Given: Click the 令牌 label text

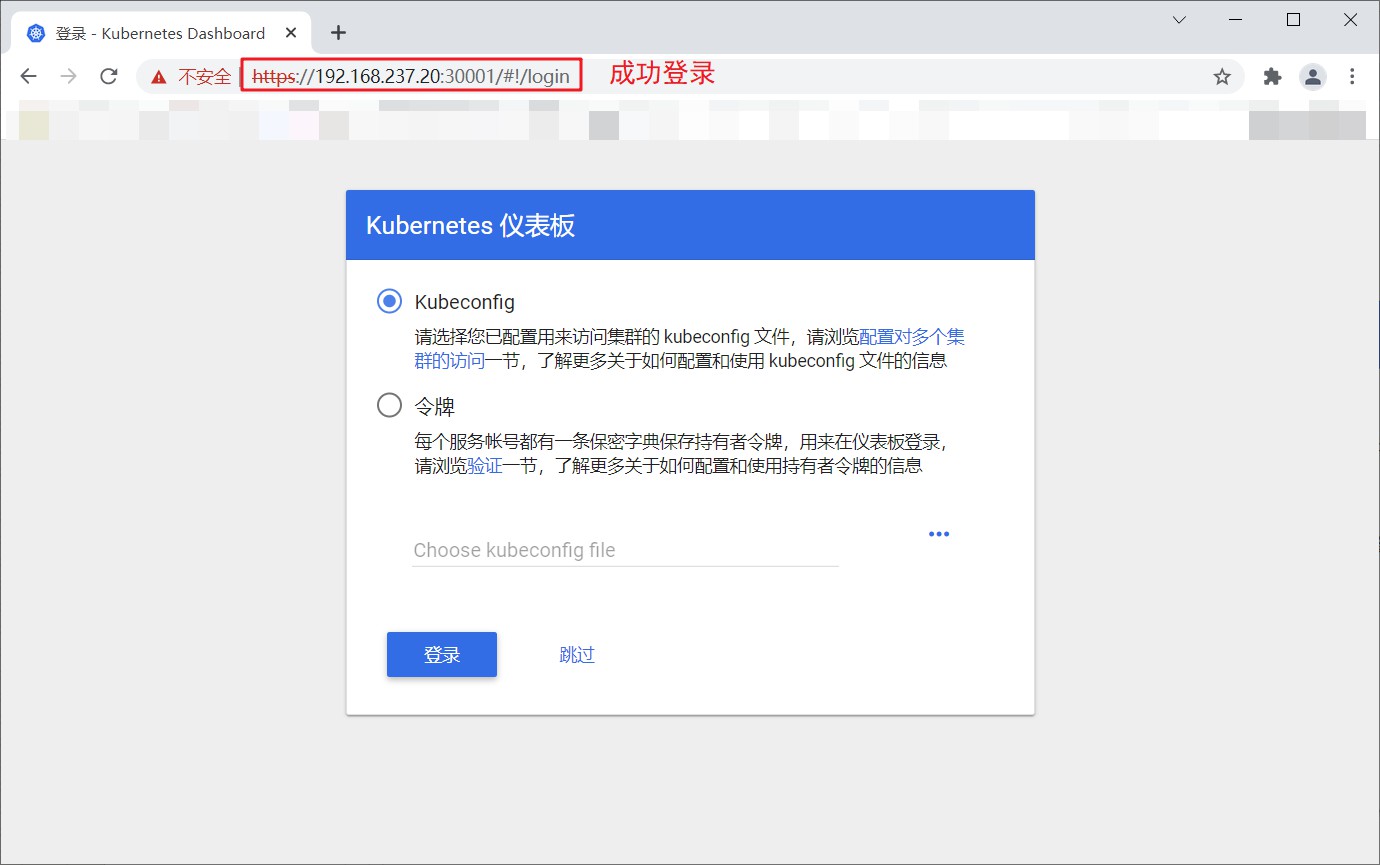Looking at the screenshot, I should (x=434, y=407).
